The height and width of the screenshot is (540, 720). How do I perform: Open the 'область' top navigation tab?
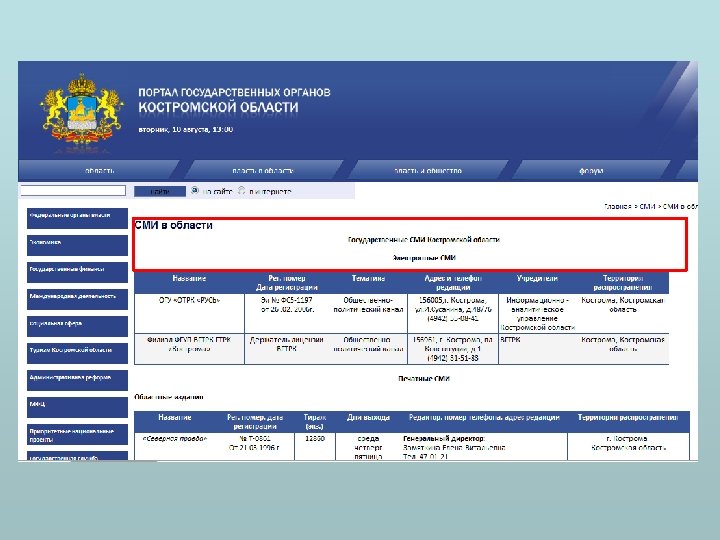click(x=99, y=171)
